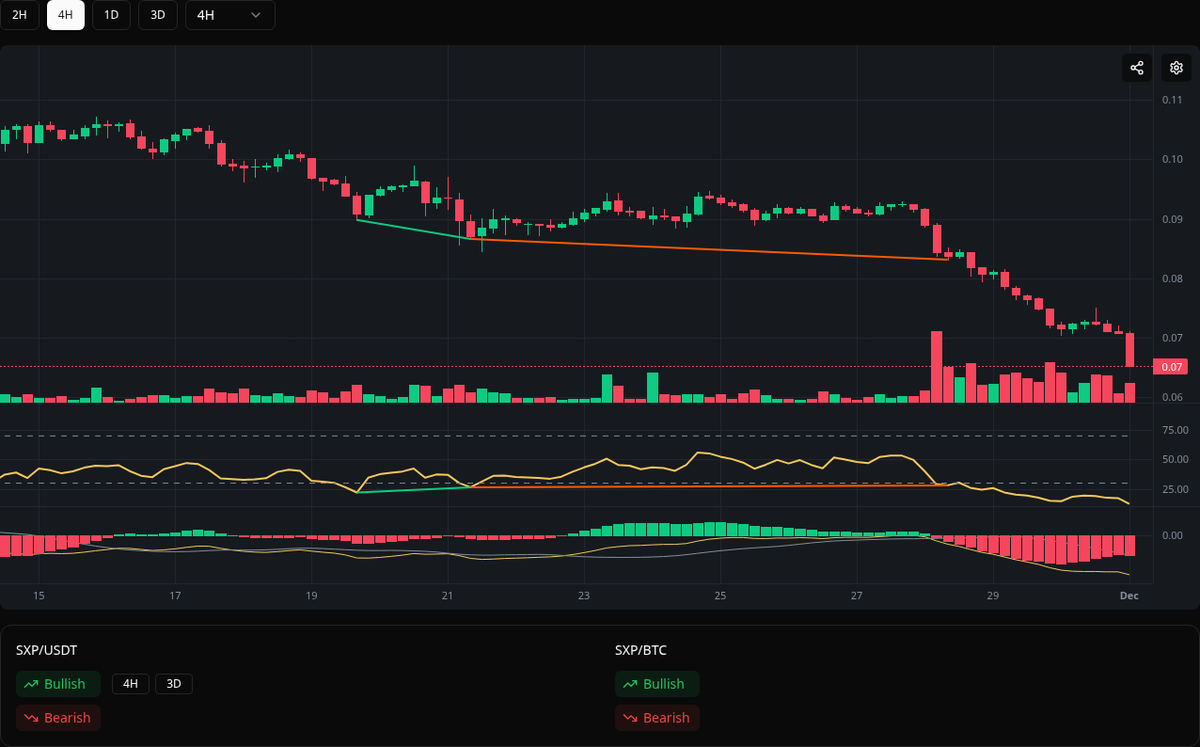Toggle the Bearish signal chip for SXP/BTC
Image resolution: width=1200 pixels, height=747 pixels.
[657, 718]
